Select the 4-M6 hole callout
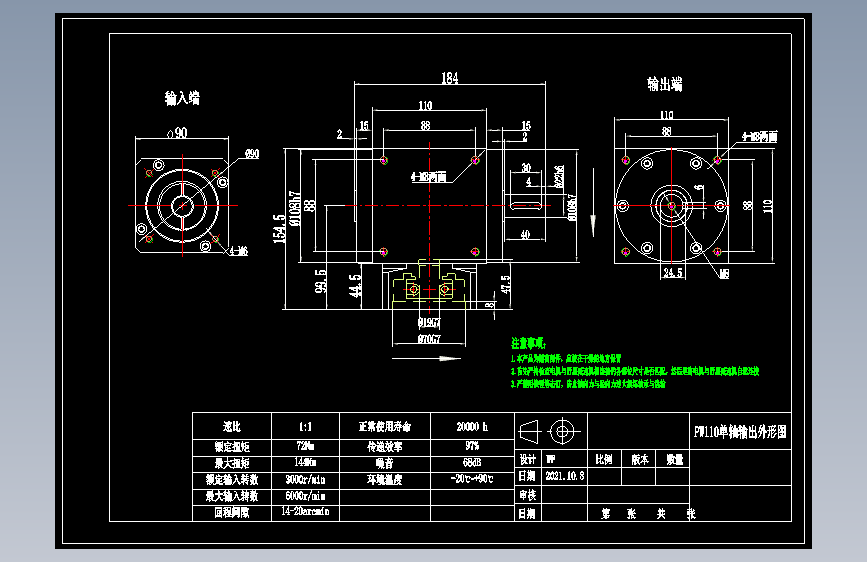The width and height of the screenshot is (867, 562). point(239,251)
